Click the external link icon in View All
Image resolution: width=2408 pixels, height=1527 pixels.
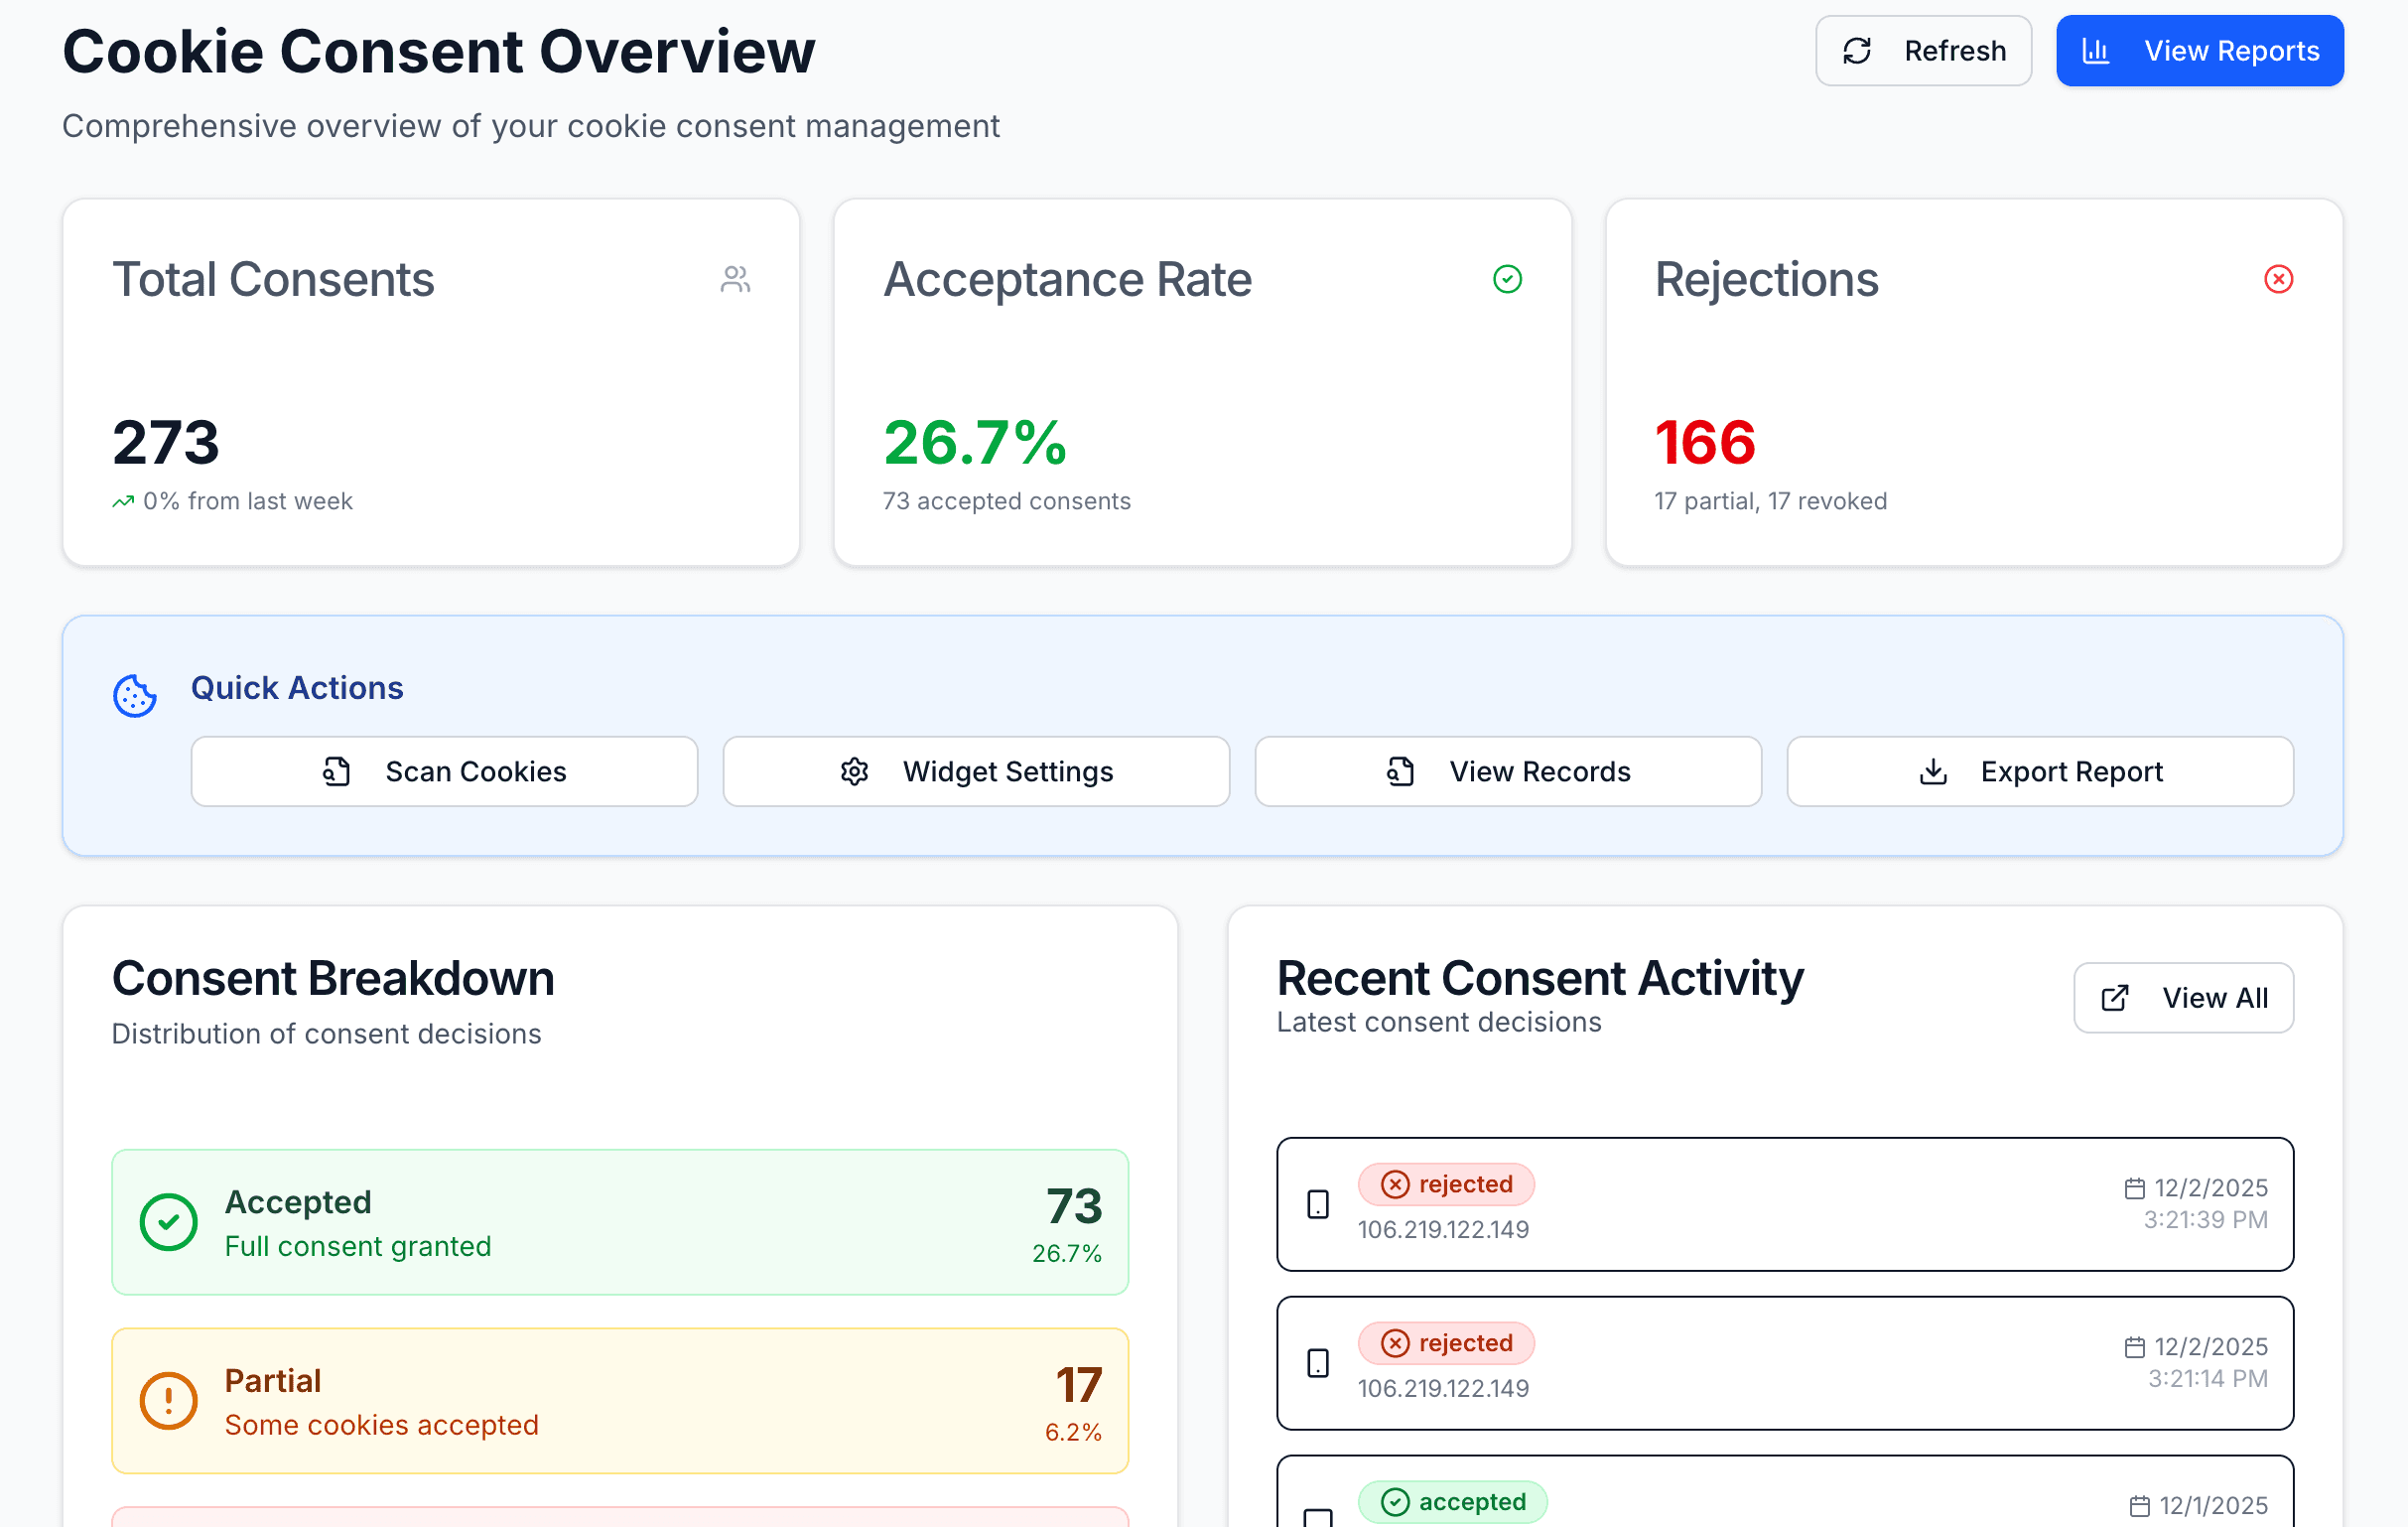(x=2114, y=997)
